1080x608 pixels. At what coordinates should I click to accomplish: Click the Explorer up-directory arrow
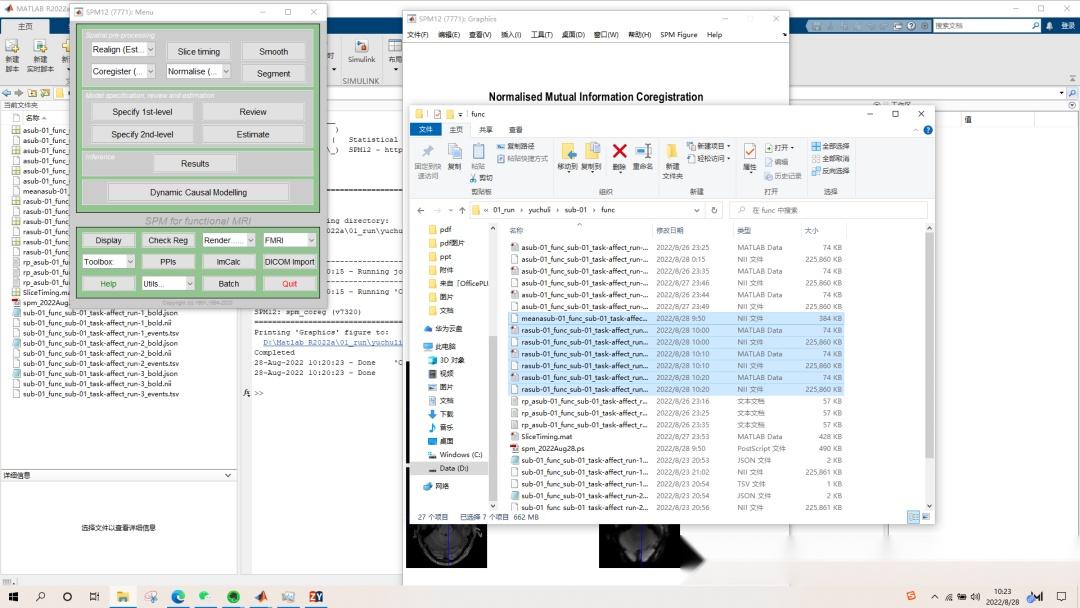coord(462,210)
